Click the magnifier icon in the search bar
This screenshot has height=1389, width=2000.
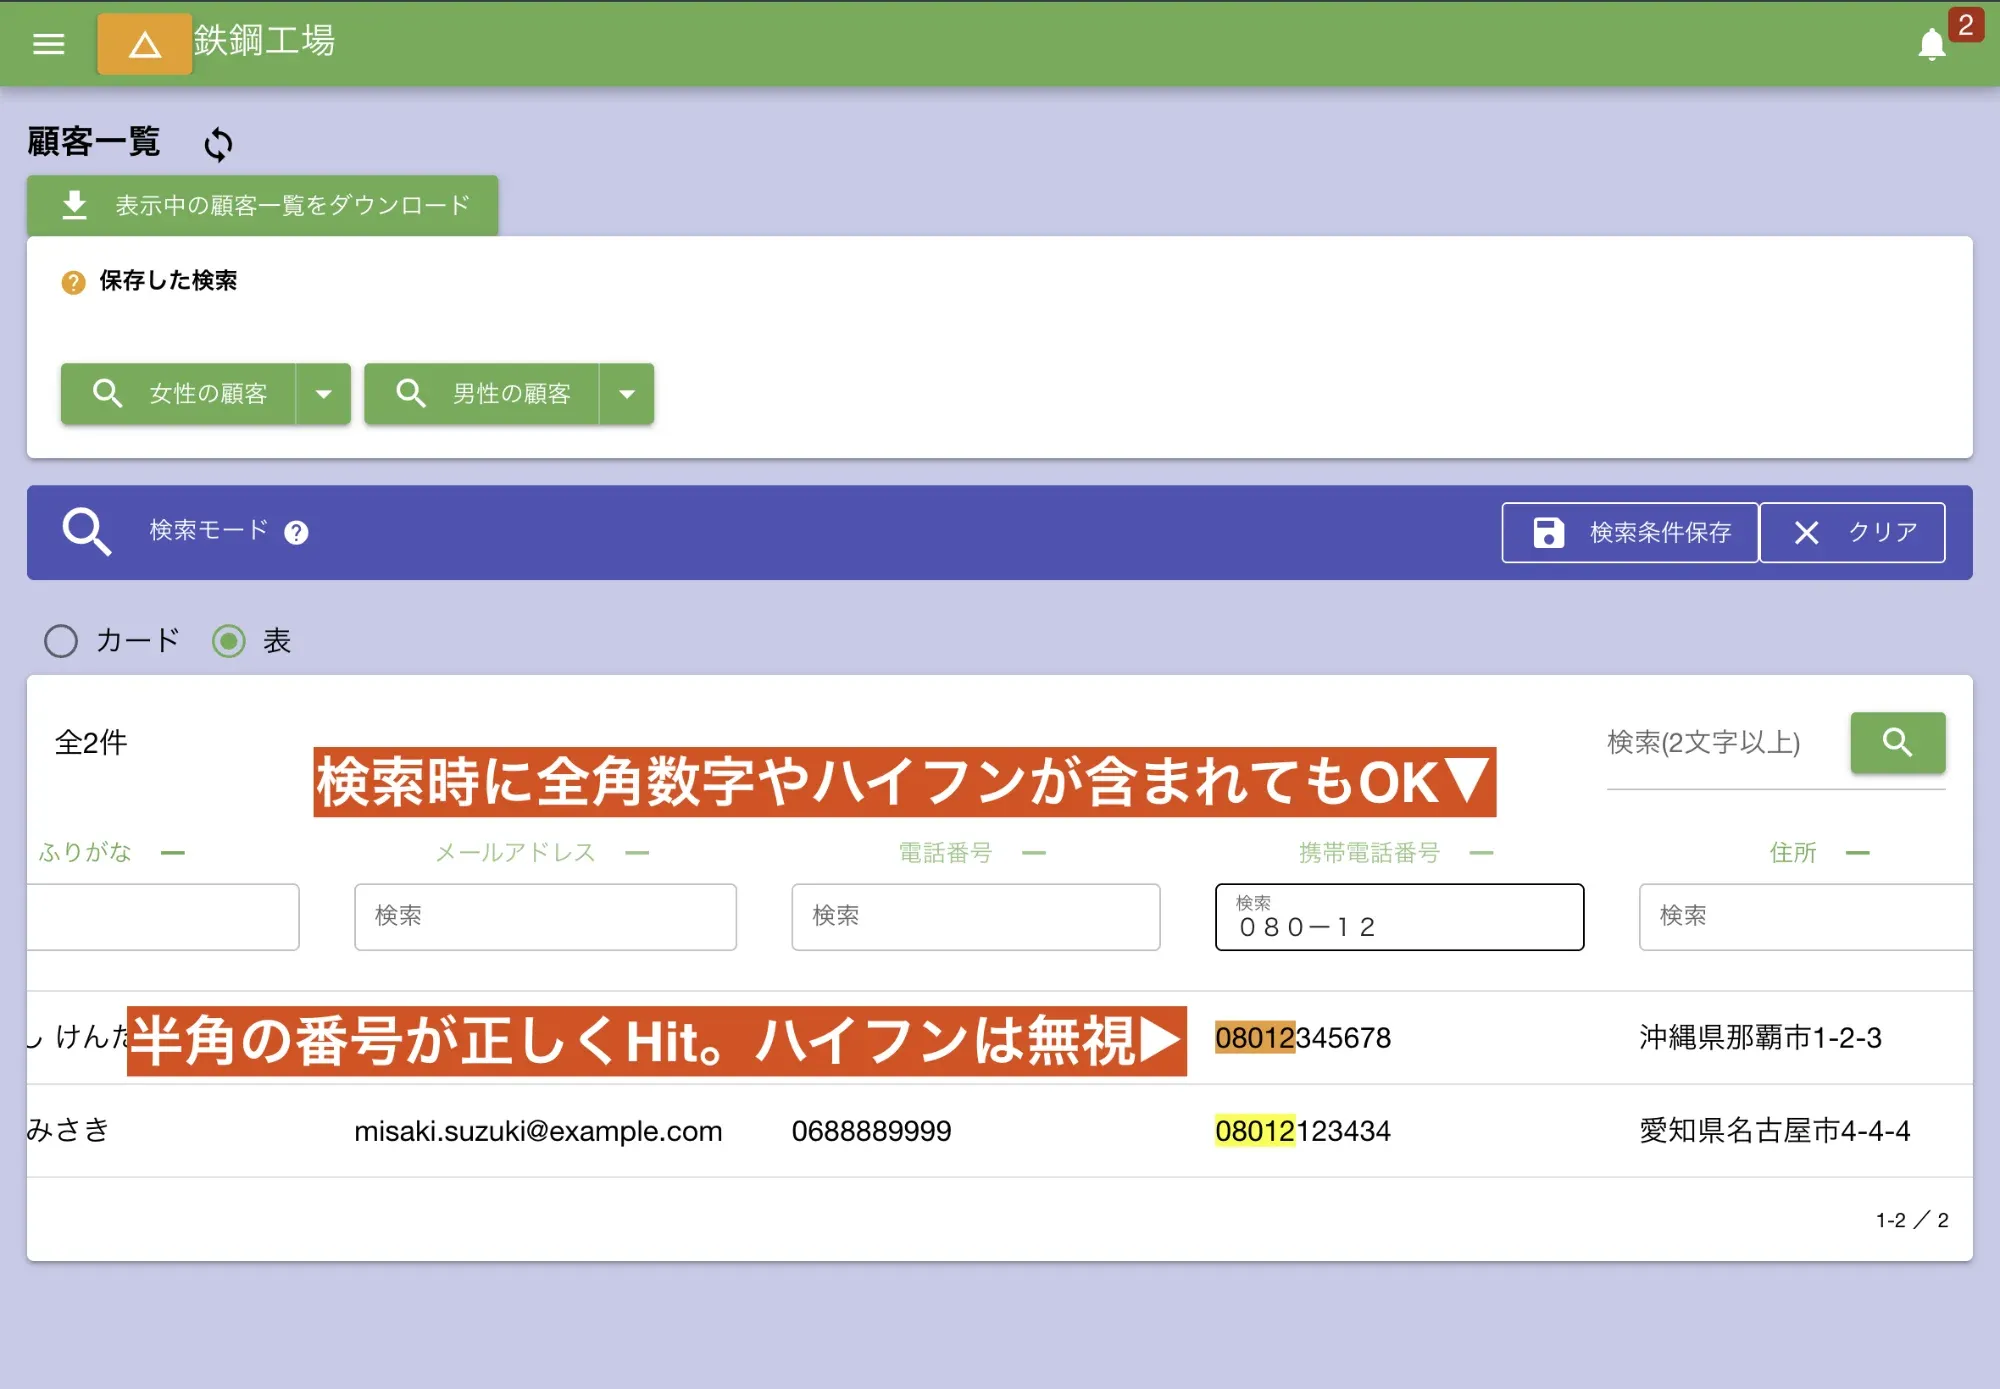[86, 532]
